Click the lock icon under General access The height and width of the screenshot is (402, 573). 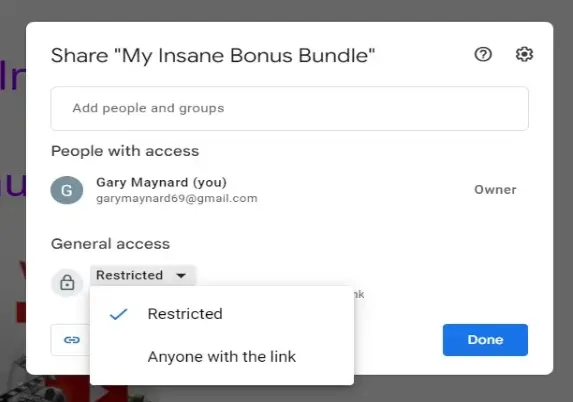tap(67, 283)
